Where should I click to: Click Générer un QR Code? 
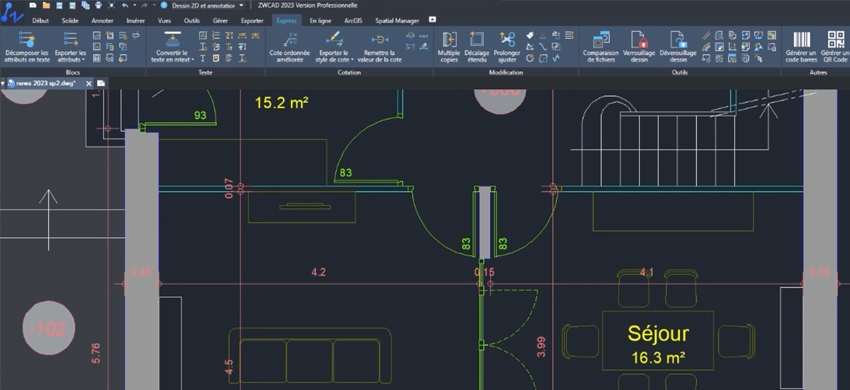(x=835, y=47)
